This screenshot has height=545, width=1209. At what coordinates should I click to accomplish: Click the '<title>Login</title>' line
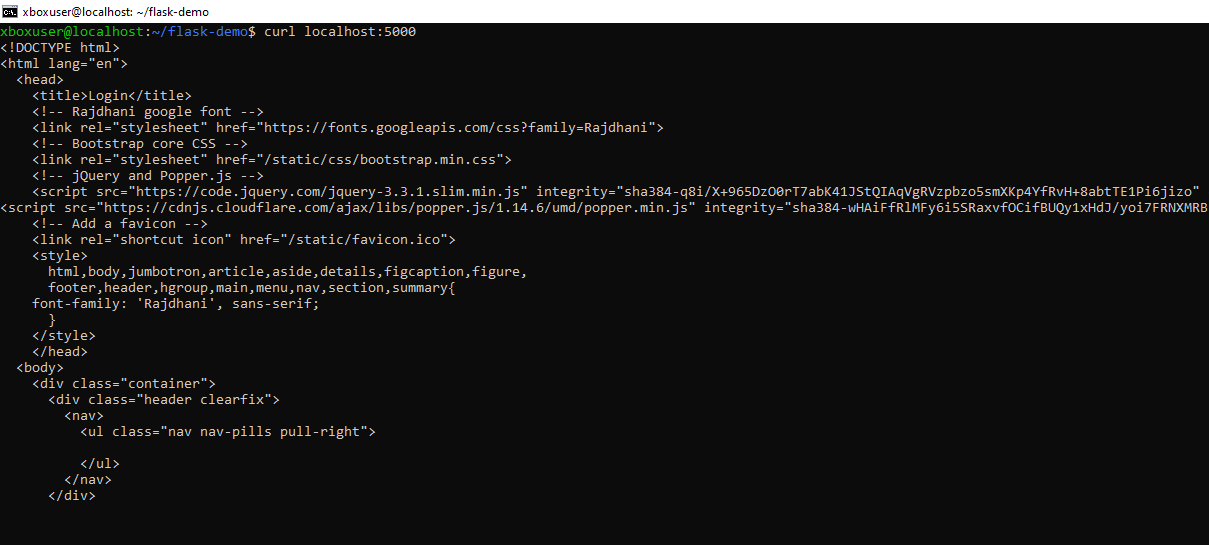coord(111,96)
